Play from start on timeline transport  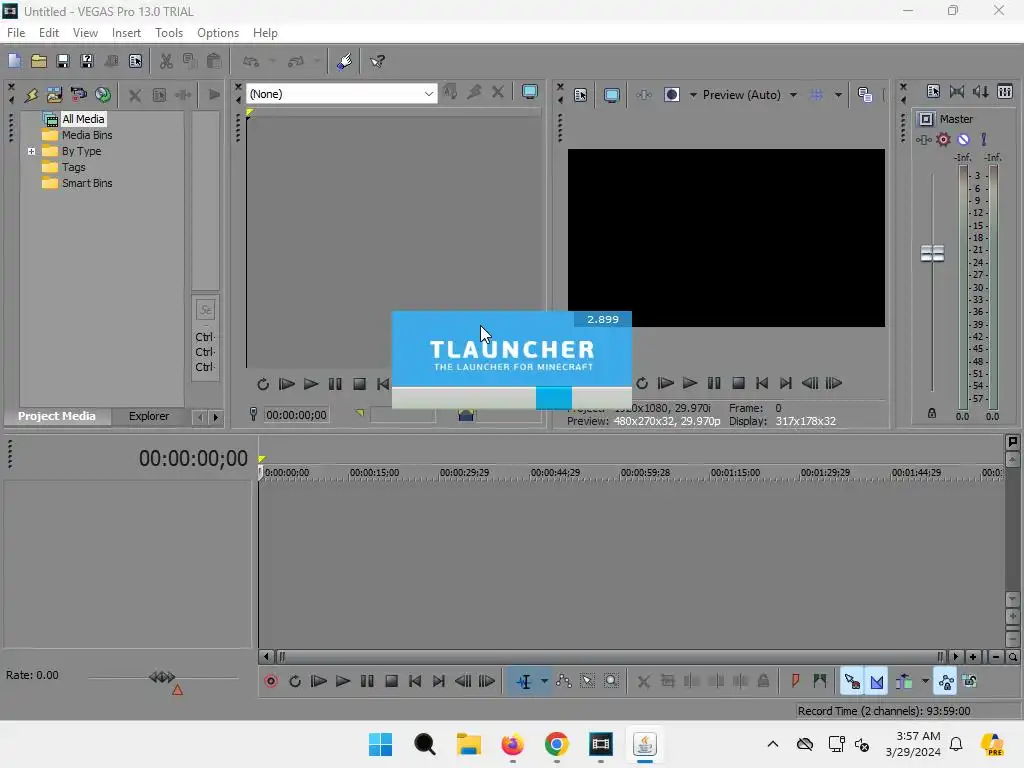[x=319, y=681]
